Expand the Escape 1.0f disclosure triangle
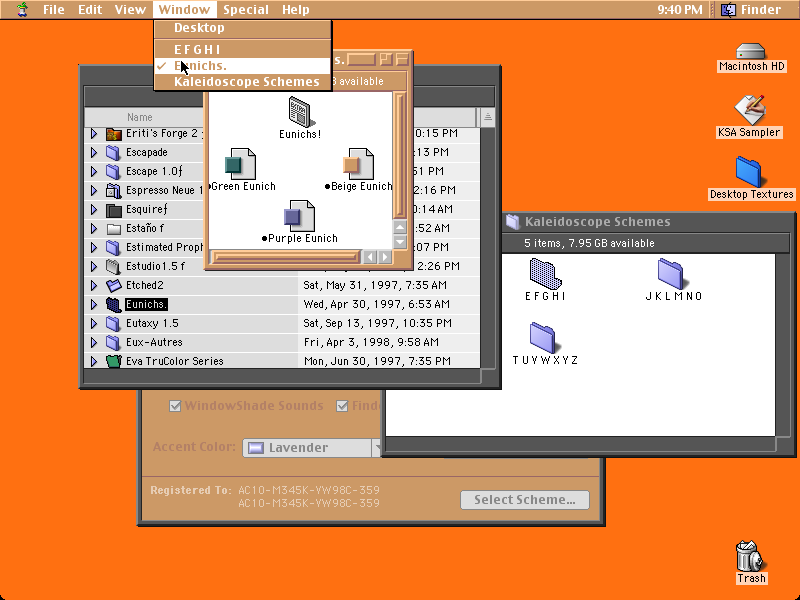The height and width of the screenshot is (600, 800). point(94,171)
